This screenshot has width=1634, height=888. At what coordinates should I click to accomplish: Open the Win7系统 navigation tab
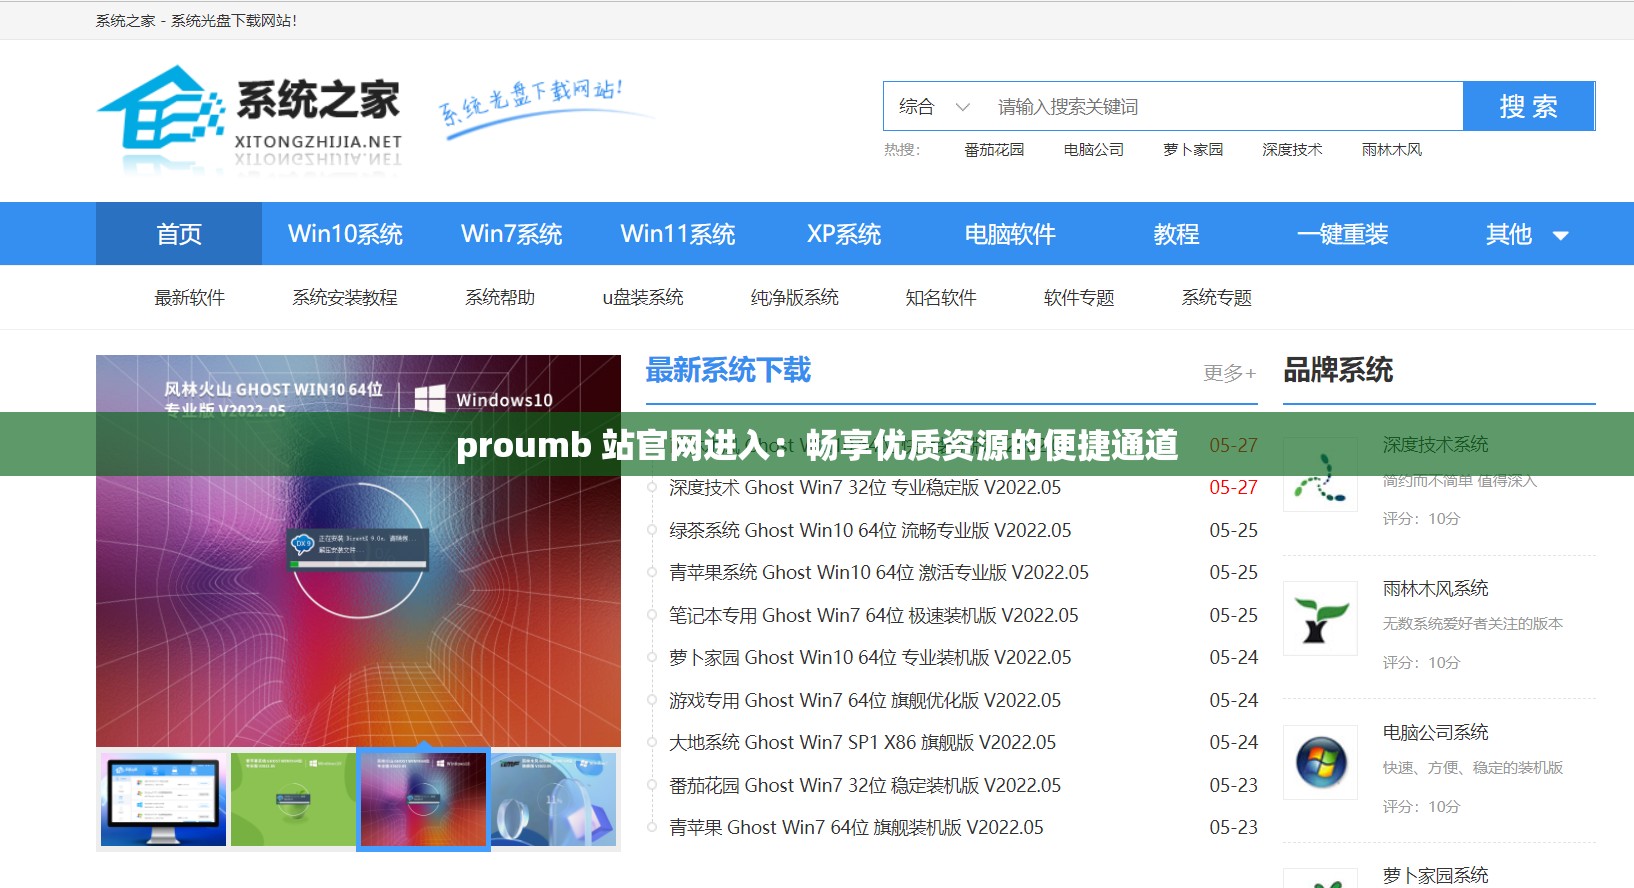pyautogui.click(x=511, y=233)
